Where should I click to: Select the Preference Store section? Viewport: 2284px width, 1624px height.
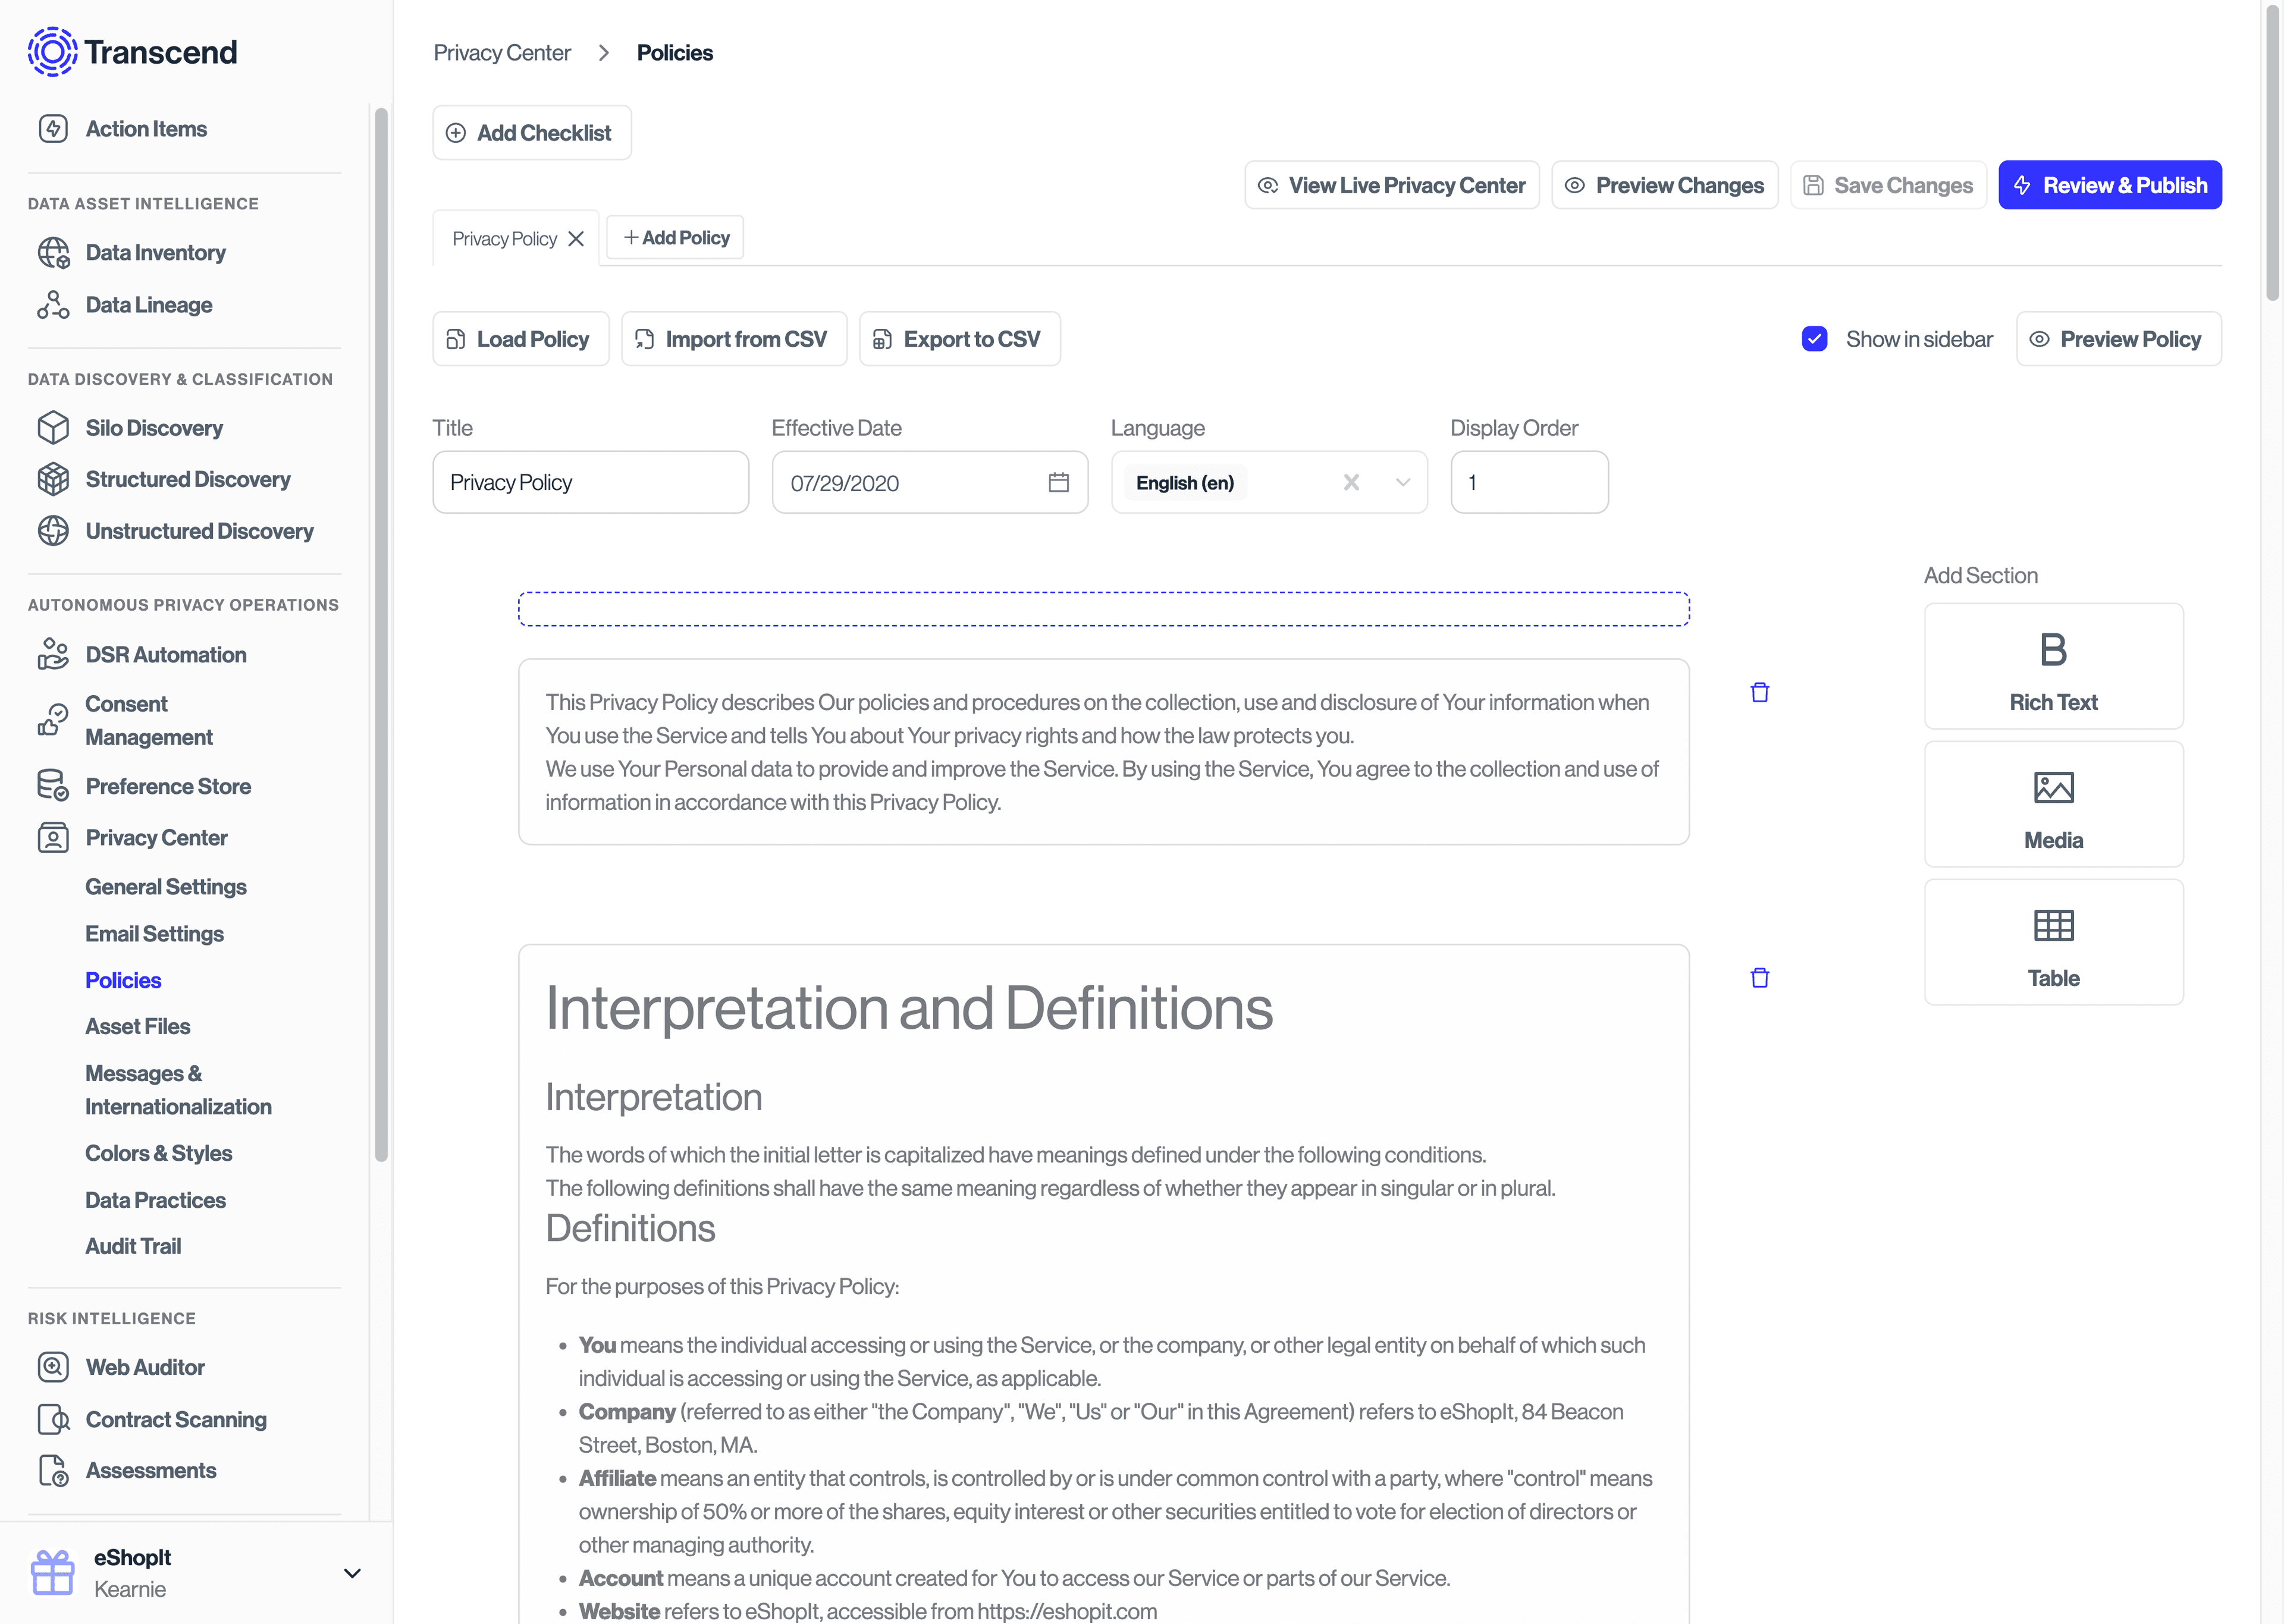pos(168,786)
